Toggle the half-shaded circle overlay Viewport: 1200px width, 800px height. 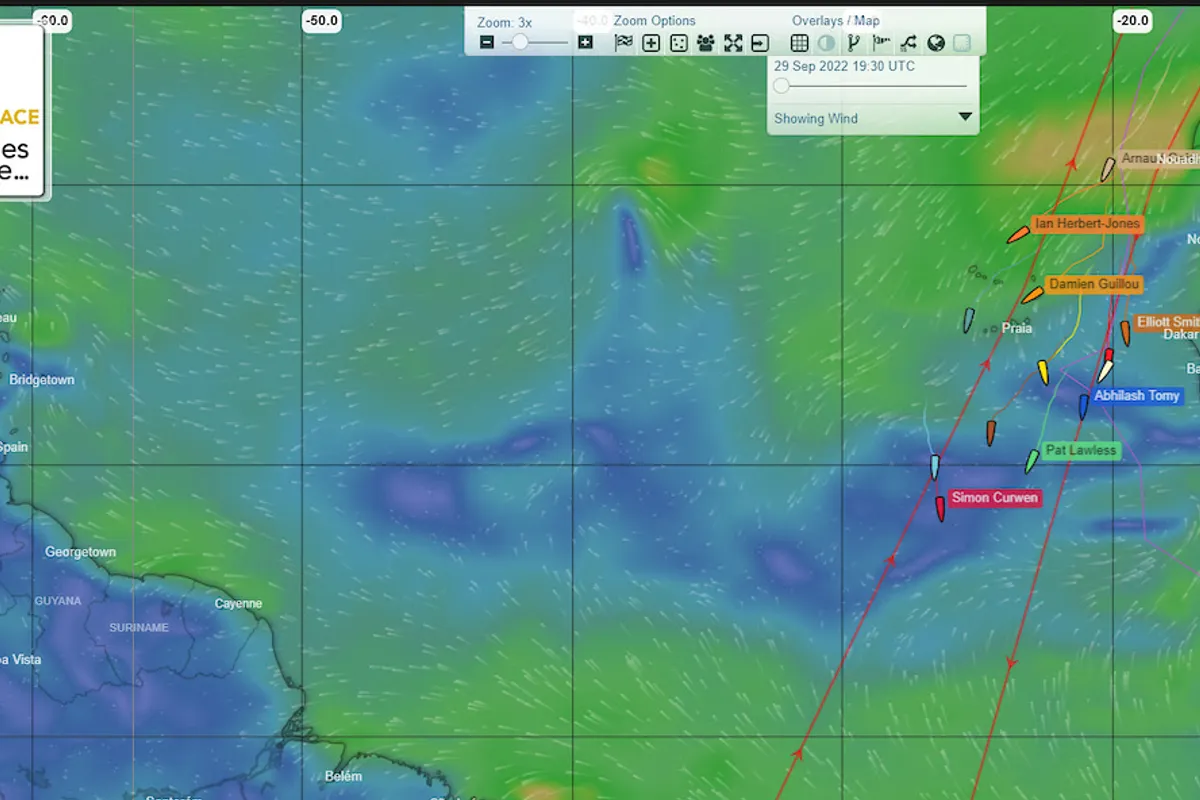[827, 43]
